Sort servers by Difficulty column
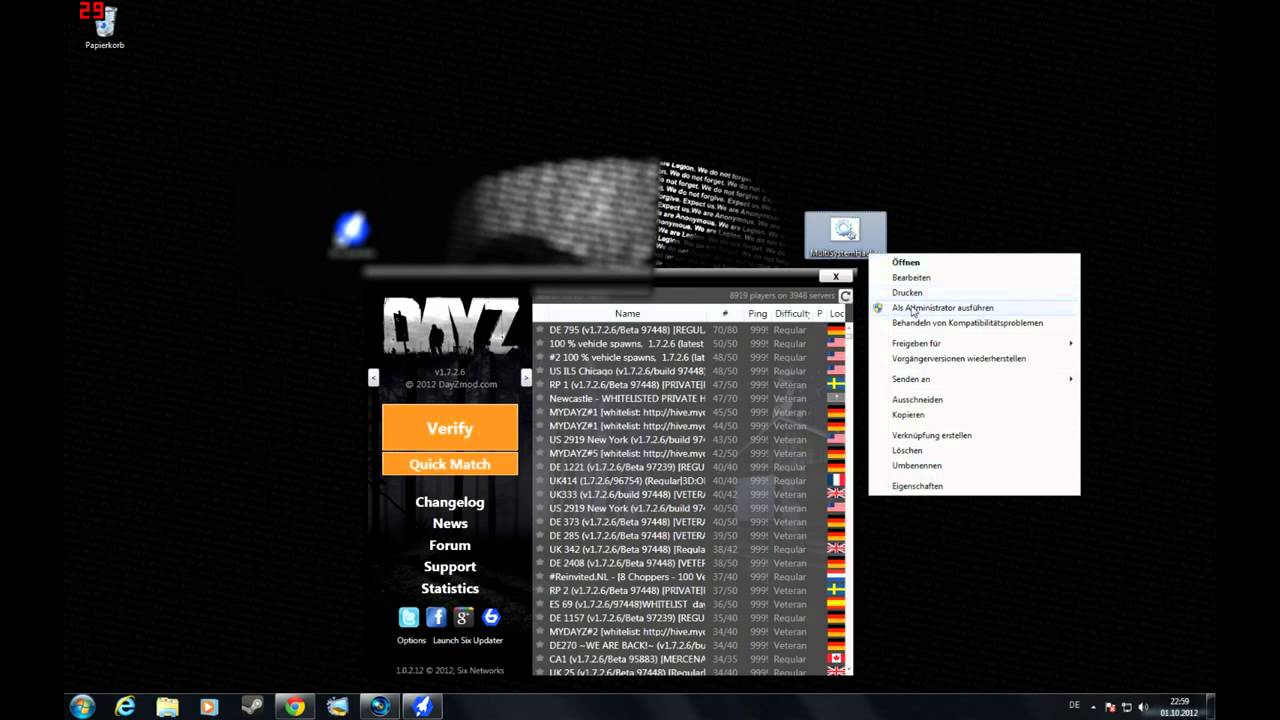This screenshot has height=720, width=1280. [792, 314]
